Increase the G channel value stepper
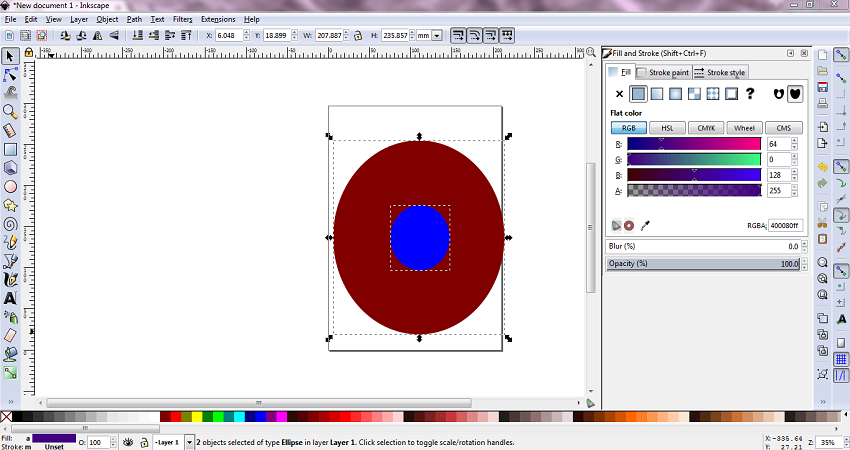The image size is (850, 450). 795,157
